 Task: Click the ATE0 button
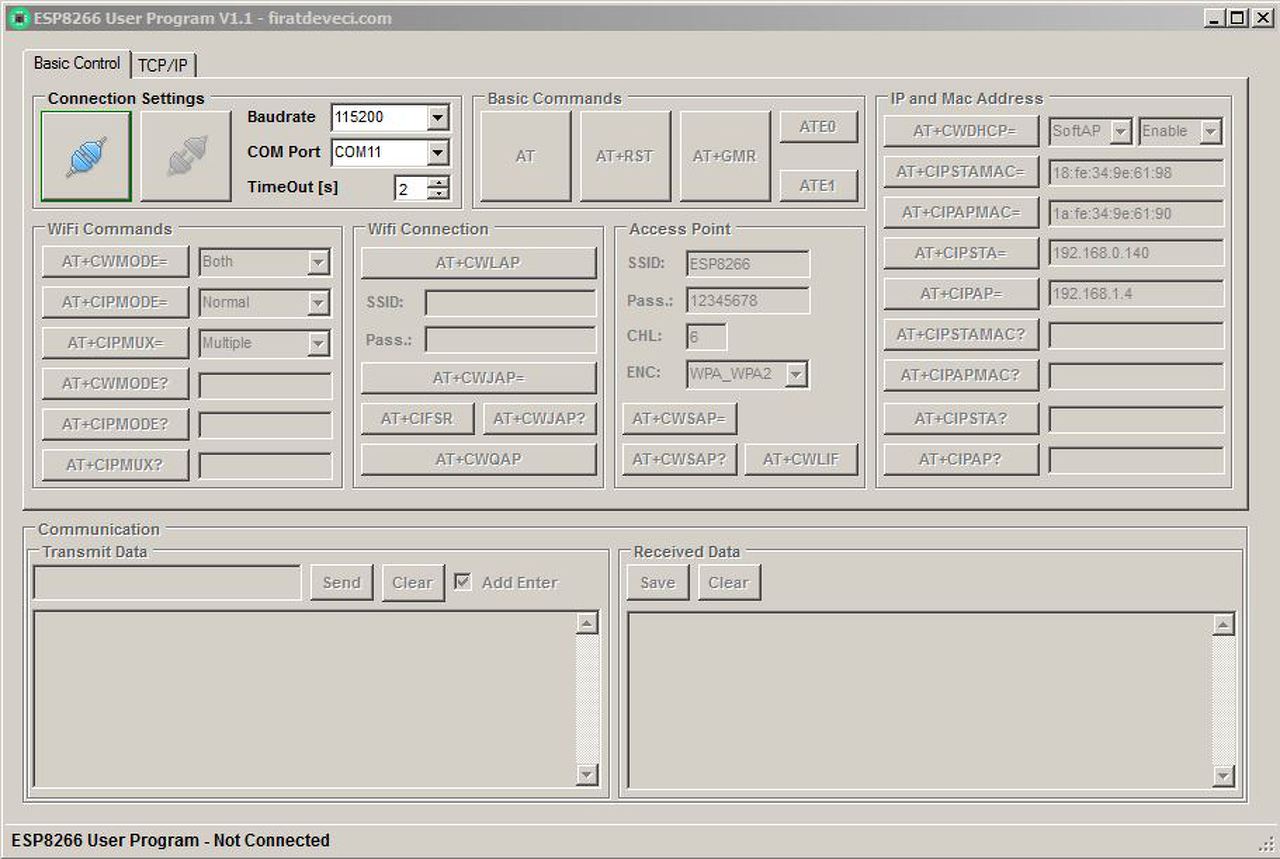click(818, 127)
